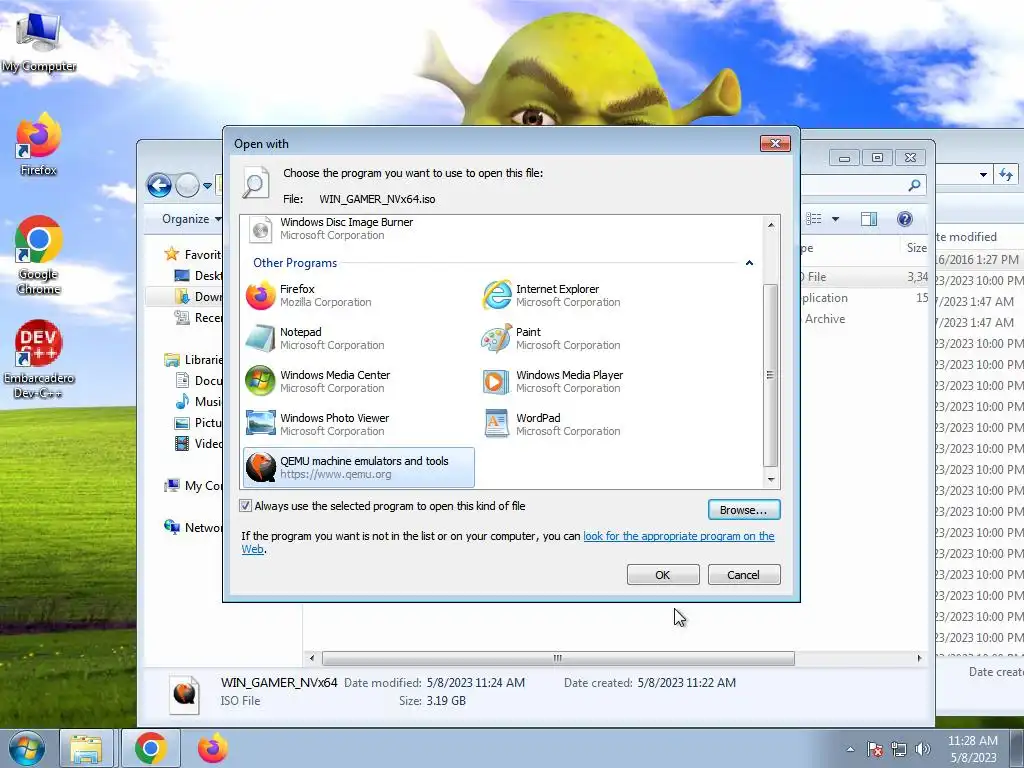This screenshot has height=768, width=1024.
Task: Select Documents library in navigation pane
Action: 199,381
